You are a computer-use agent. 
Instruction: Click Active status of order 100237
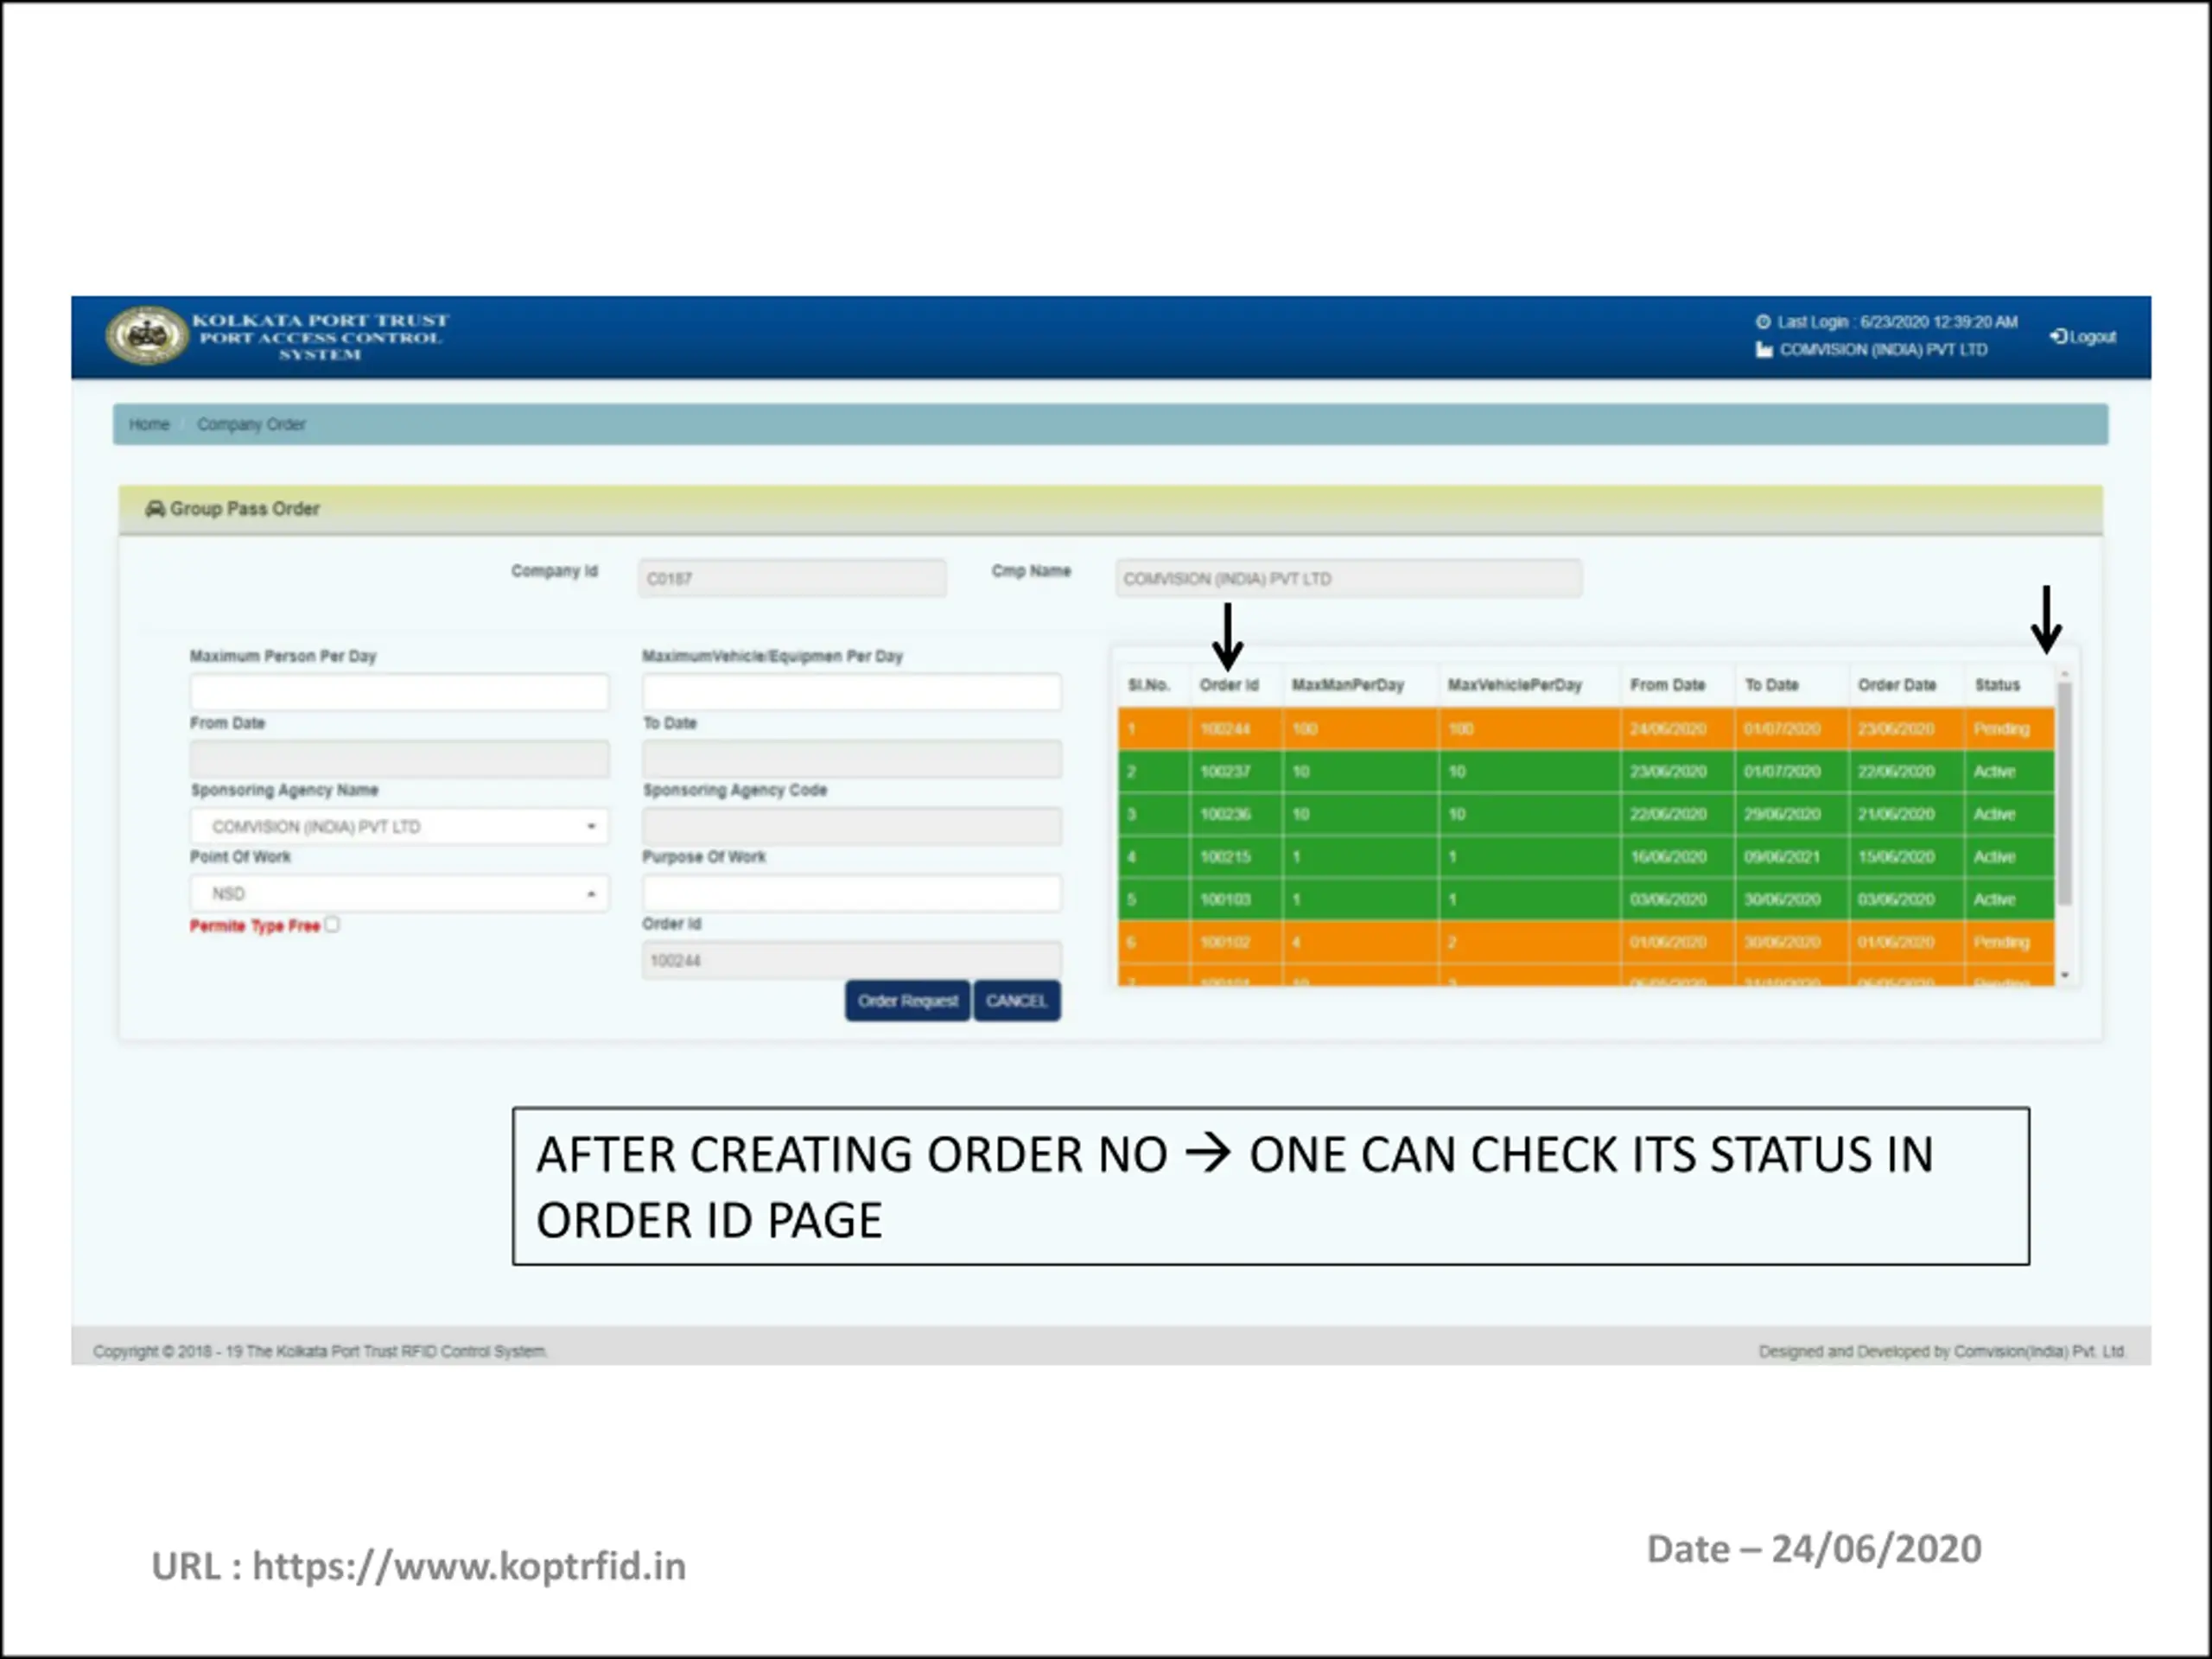(x=1994, y=772)
